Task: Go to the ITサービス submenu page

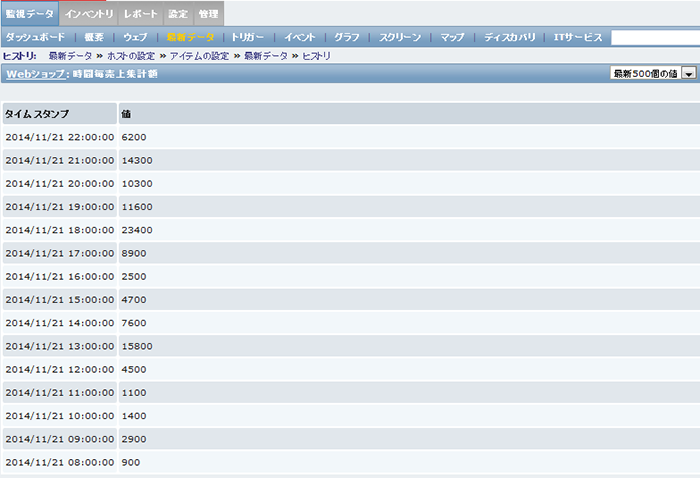Action: (578, 37)
